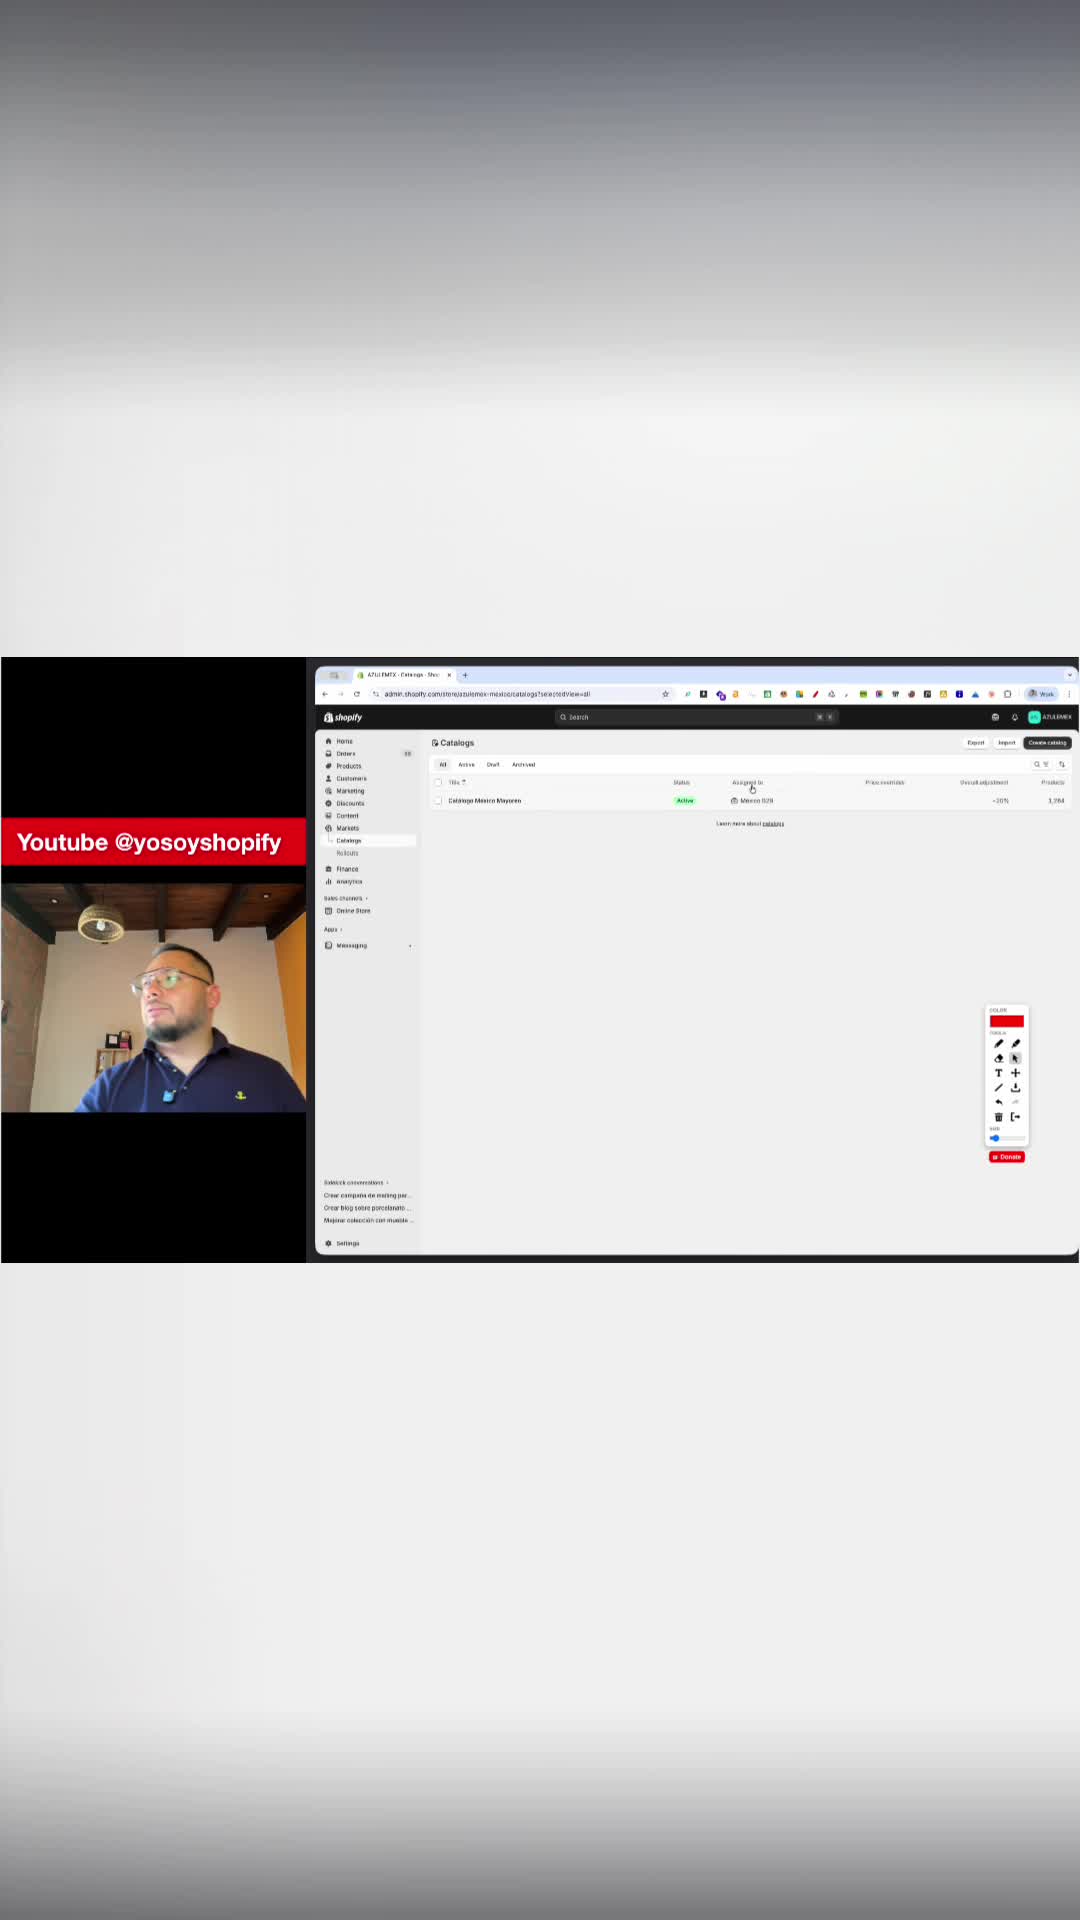The image size is (1080, 1920).
Task: Focus the Shopify top Search field
Action: 696,717
